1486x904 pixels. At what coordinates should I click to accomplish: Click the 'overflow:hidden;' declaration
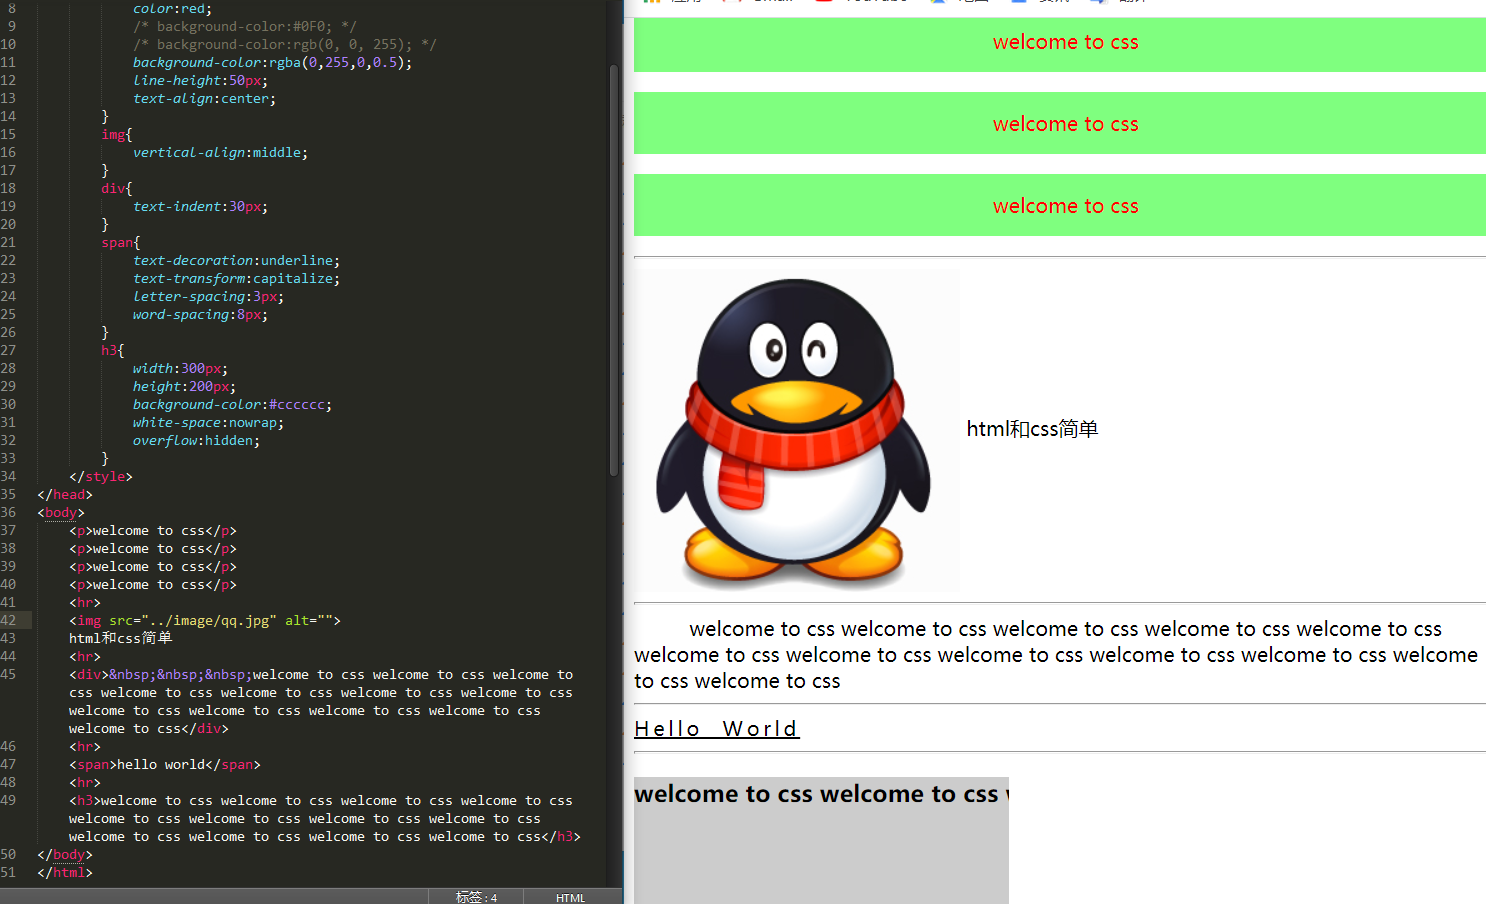[196, 441]
